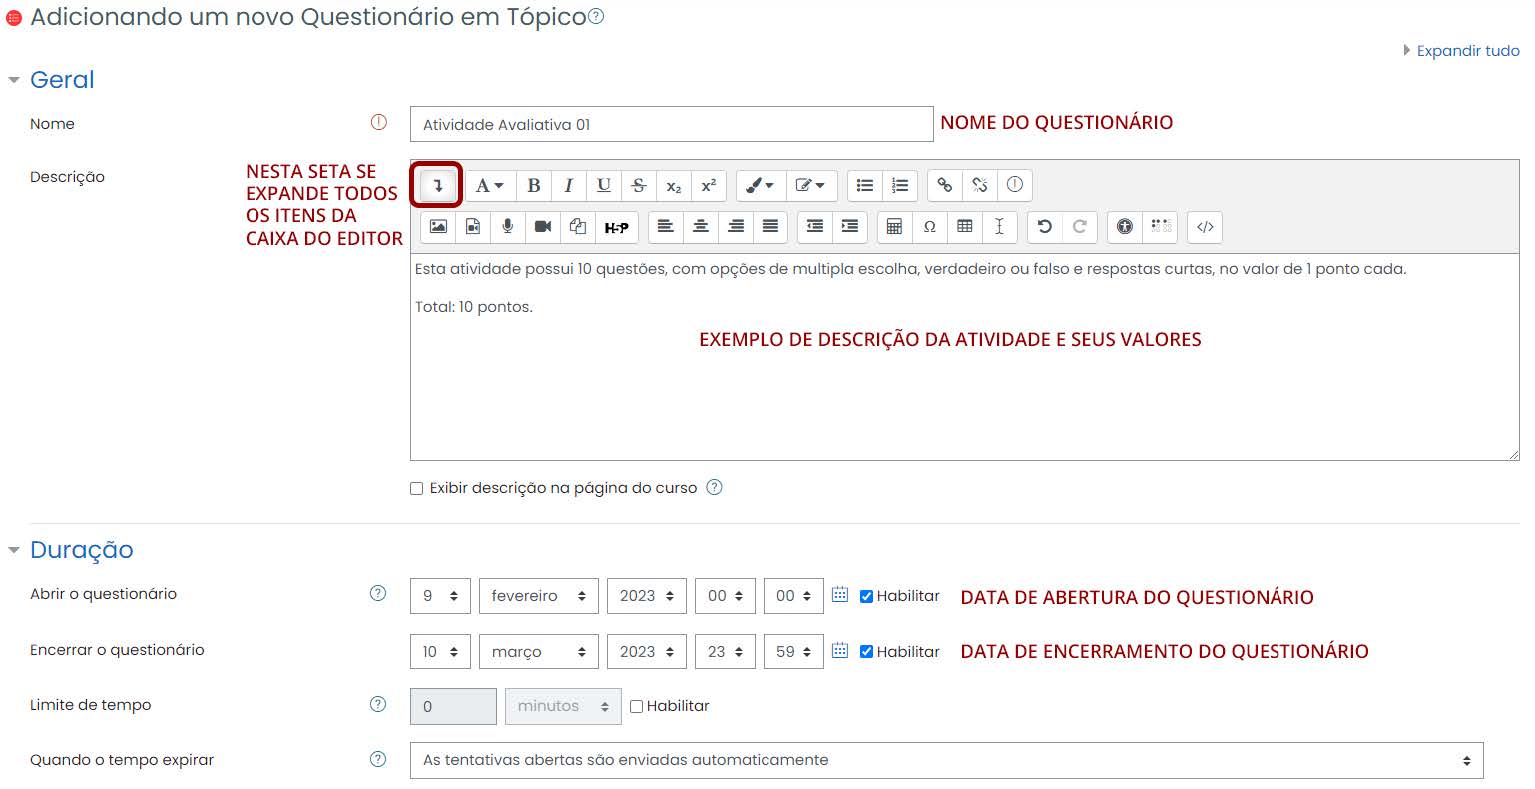Insert a table in the description
Screen dimensions: 1535x789
pyautogui.click(x=965, y=227)
